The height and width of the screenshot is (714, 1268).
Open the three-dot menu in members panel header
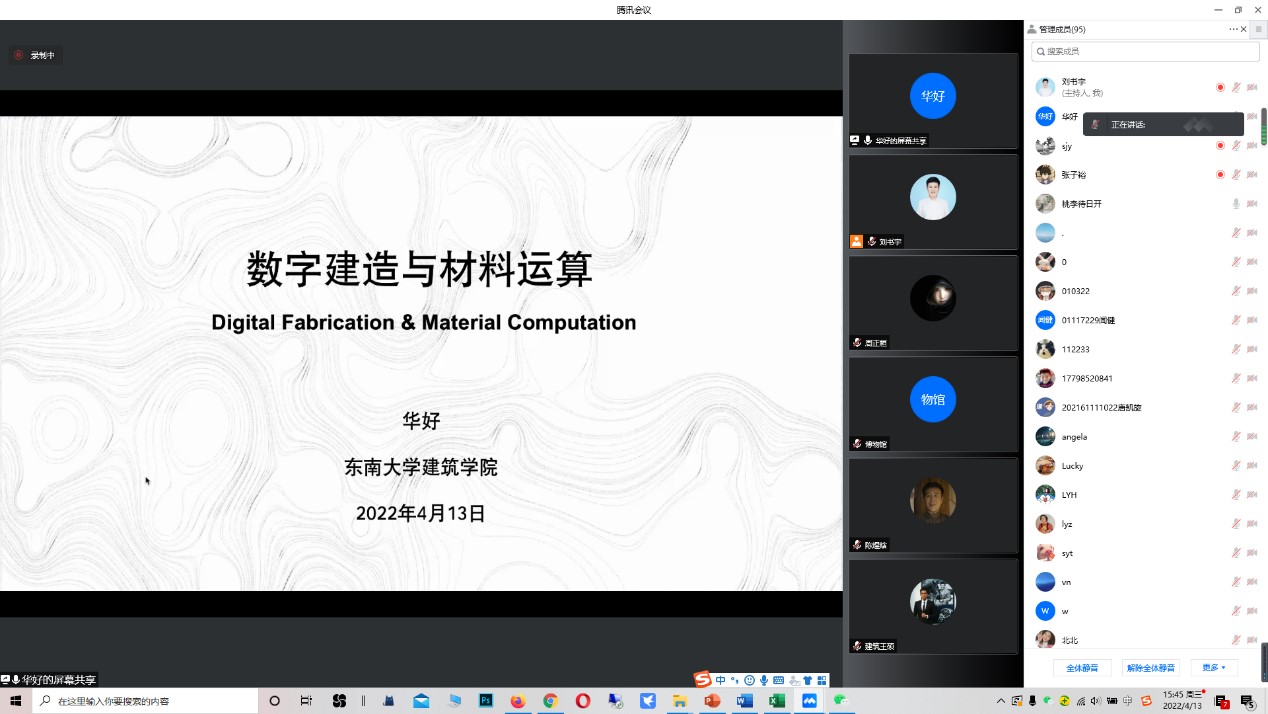pyautogui.click(x=1233, y=30)
